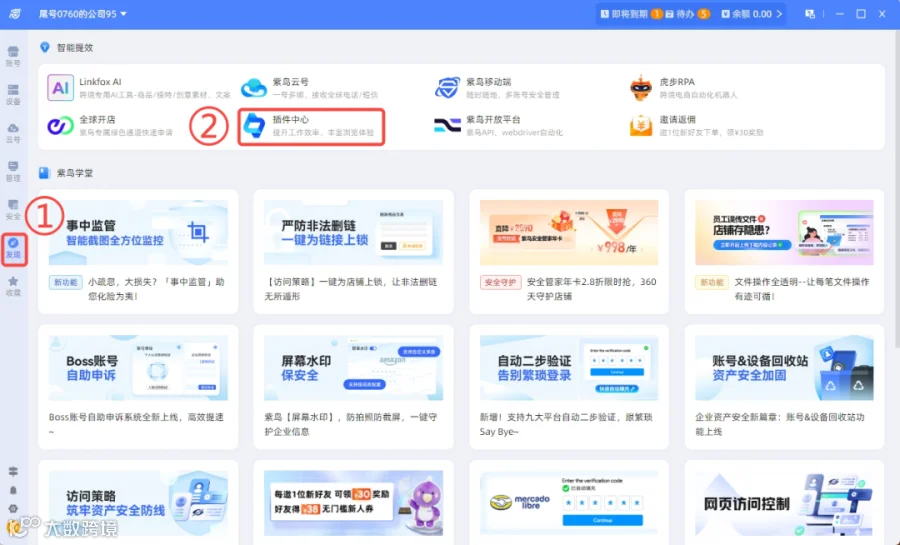Image resolution: width=900 pixels, height=545 pixels.
Task: Open the 网页访问控制 article card
Action: 784,503
